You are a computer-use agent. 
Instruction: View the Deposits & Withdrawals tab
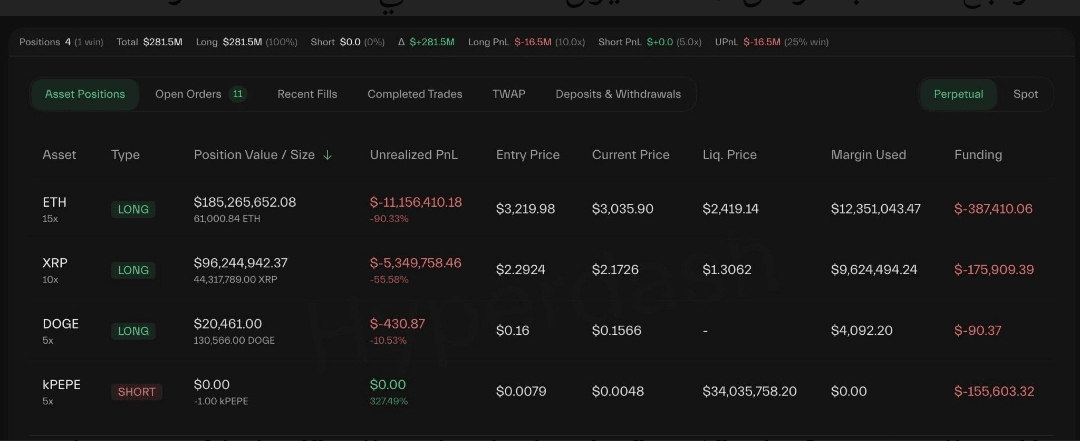point(618,94)
